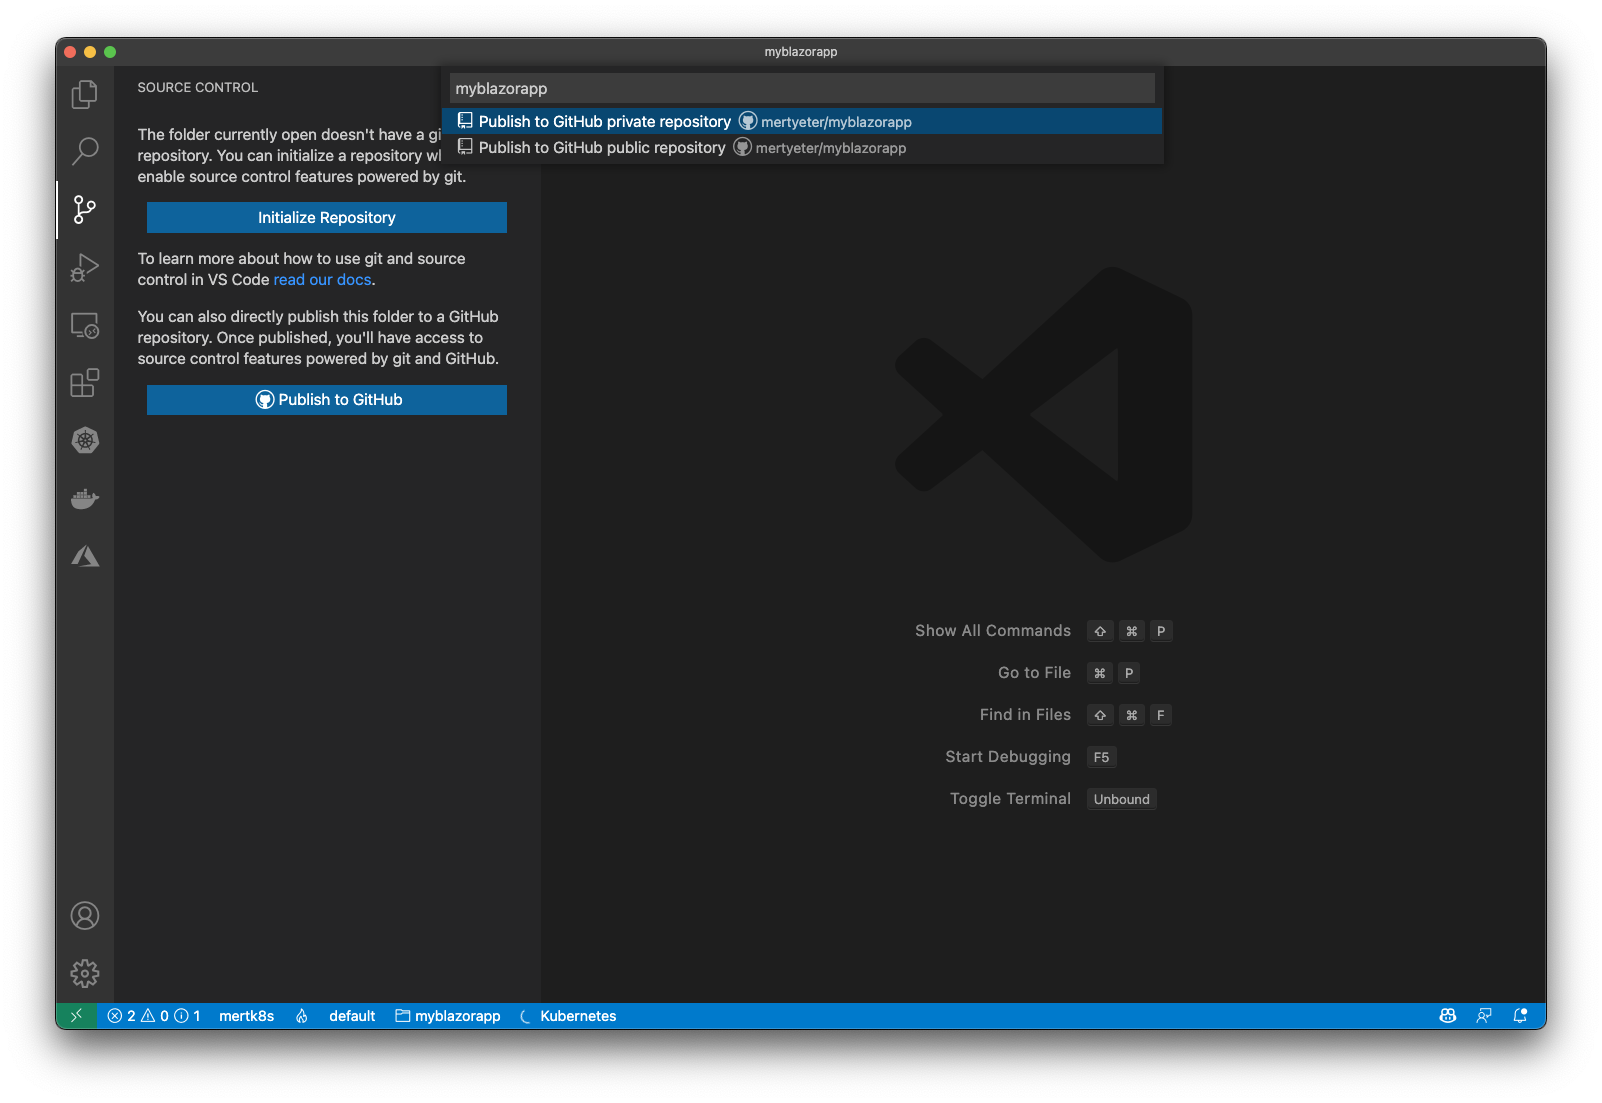Open Run and Debug view
The image size is (1602, 1103).
(85, 267)
